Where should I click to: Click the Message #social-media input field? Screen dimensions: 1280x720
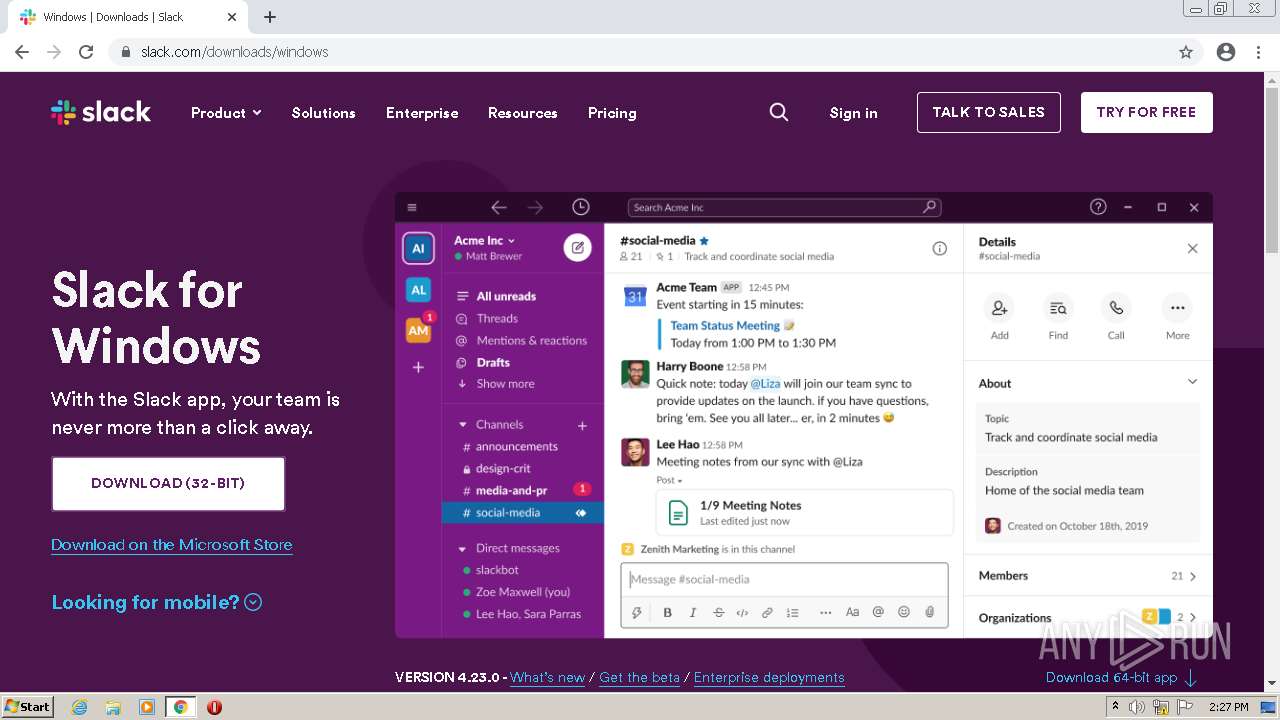point(784,579)
